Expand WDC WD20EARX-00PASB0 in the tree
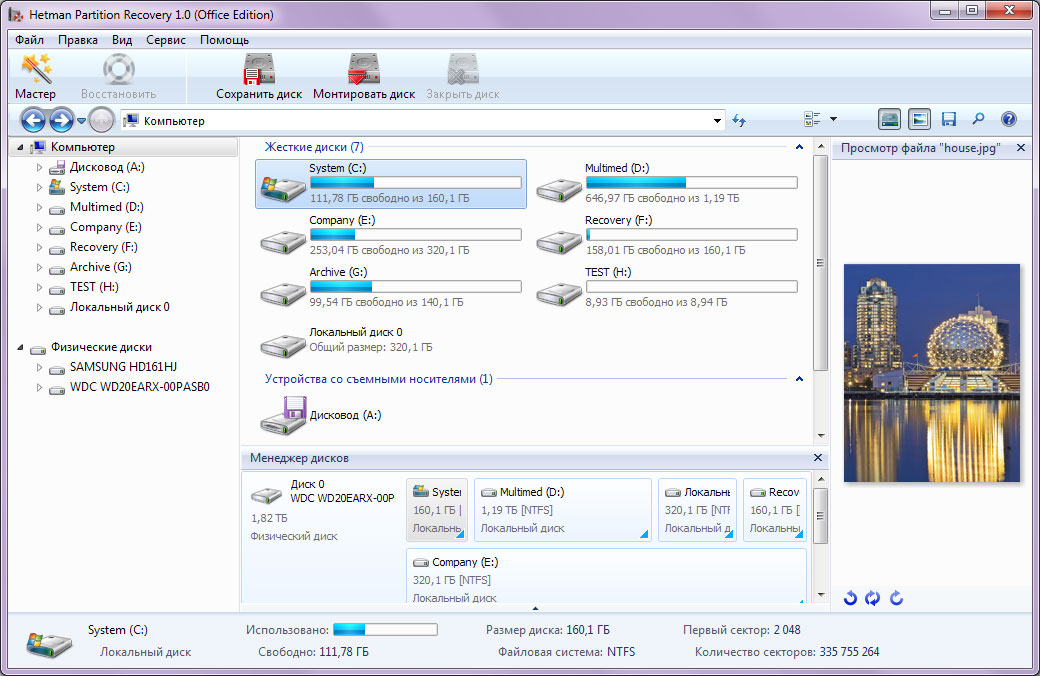The image size is (1040, 676). [39, 387]
